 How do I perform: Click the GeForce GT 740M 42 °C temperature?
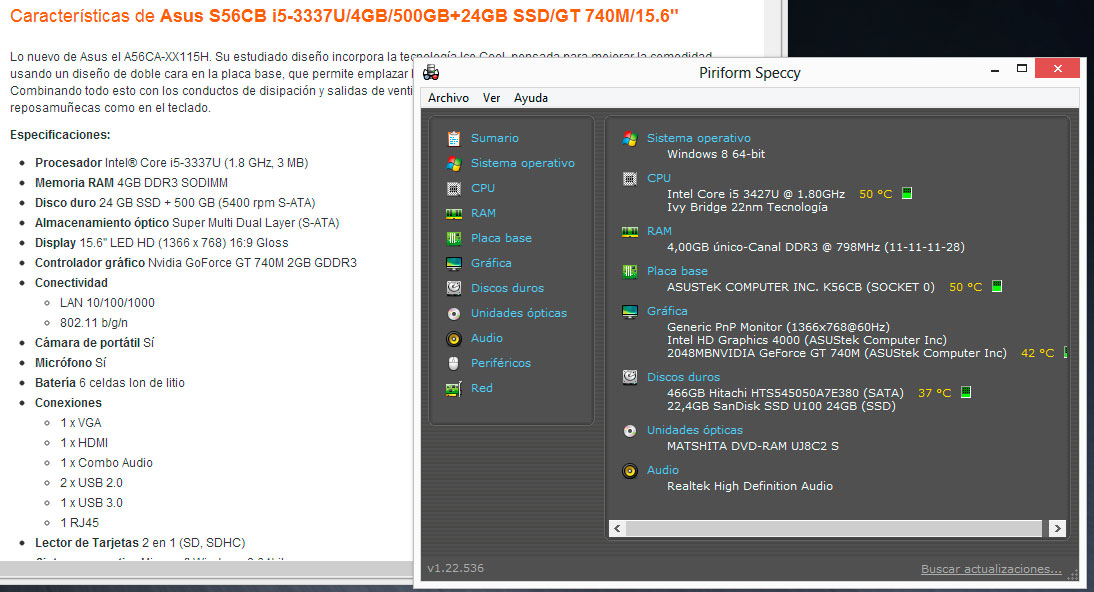click(x=1037, y=353)
